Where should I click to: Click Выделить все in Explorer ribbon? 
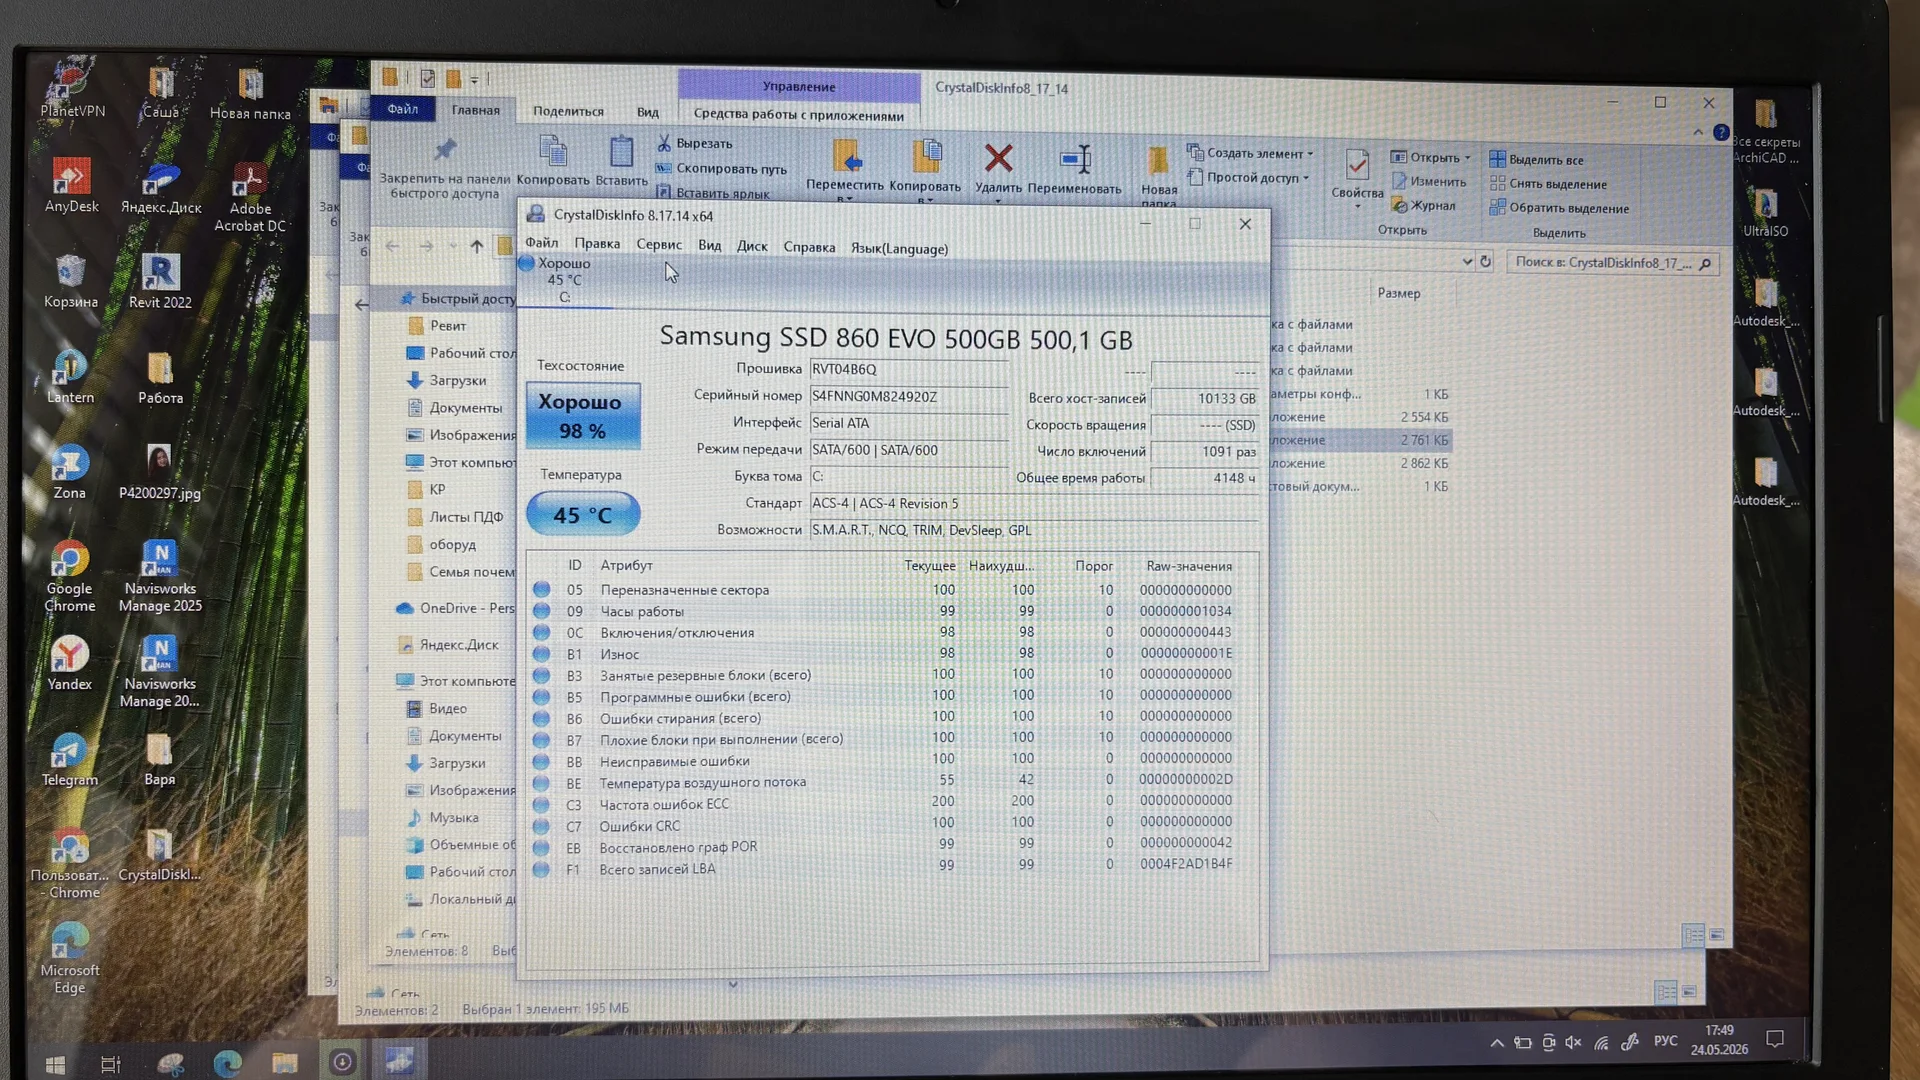tap(1536, 159)
